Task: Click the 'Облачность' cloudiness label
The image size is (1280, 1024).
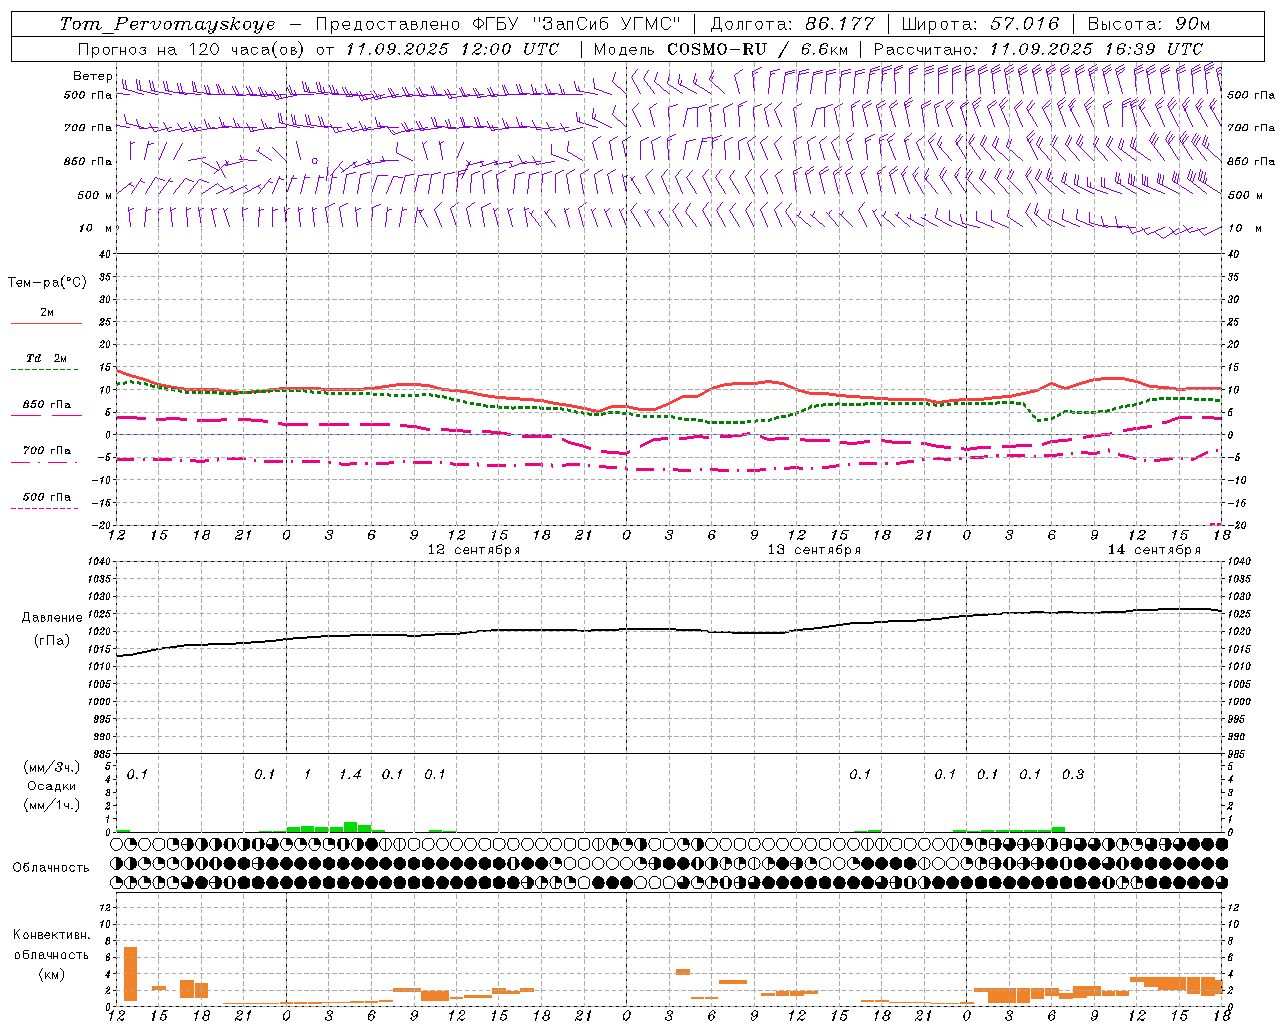Action: [51, 867]
